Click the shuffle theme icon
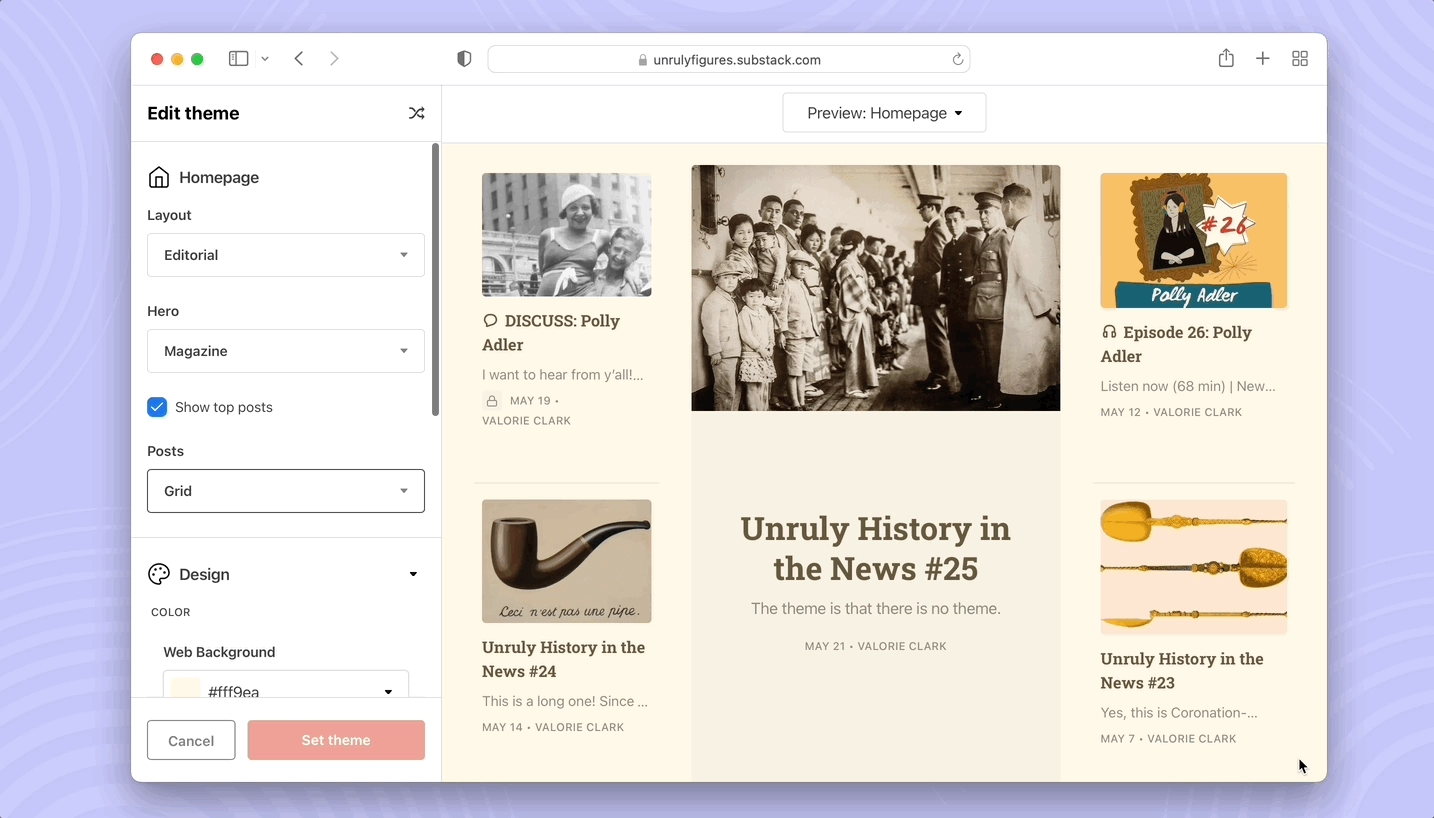The width and height of the screenshot is (1434, 818). 417,113
